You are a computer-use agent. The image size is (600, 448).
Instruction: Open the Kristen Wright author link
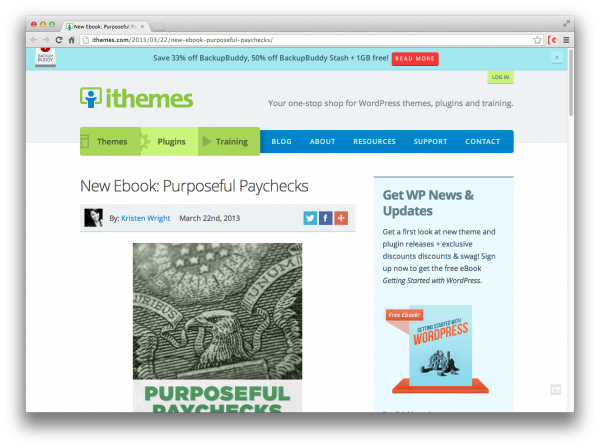click(x=145, y=218)
